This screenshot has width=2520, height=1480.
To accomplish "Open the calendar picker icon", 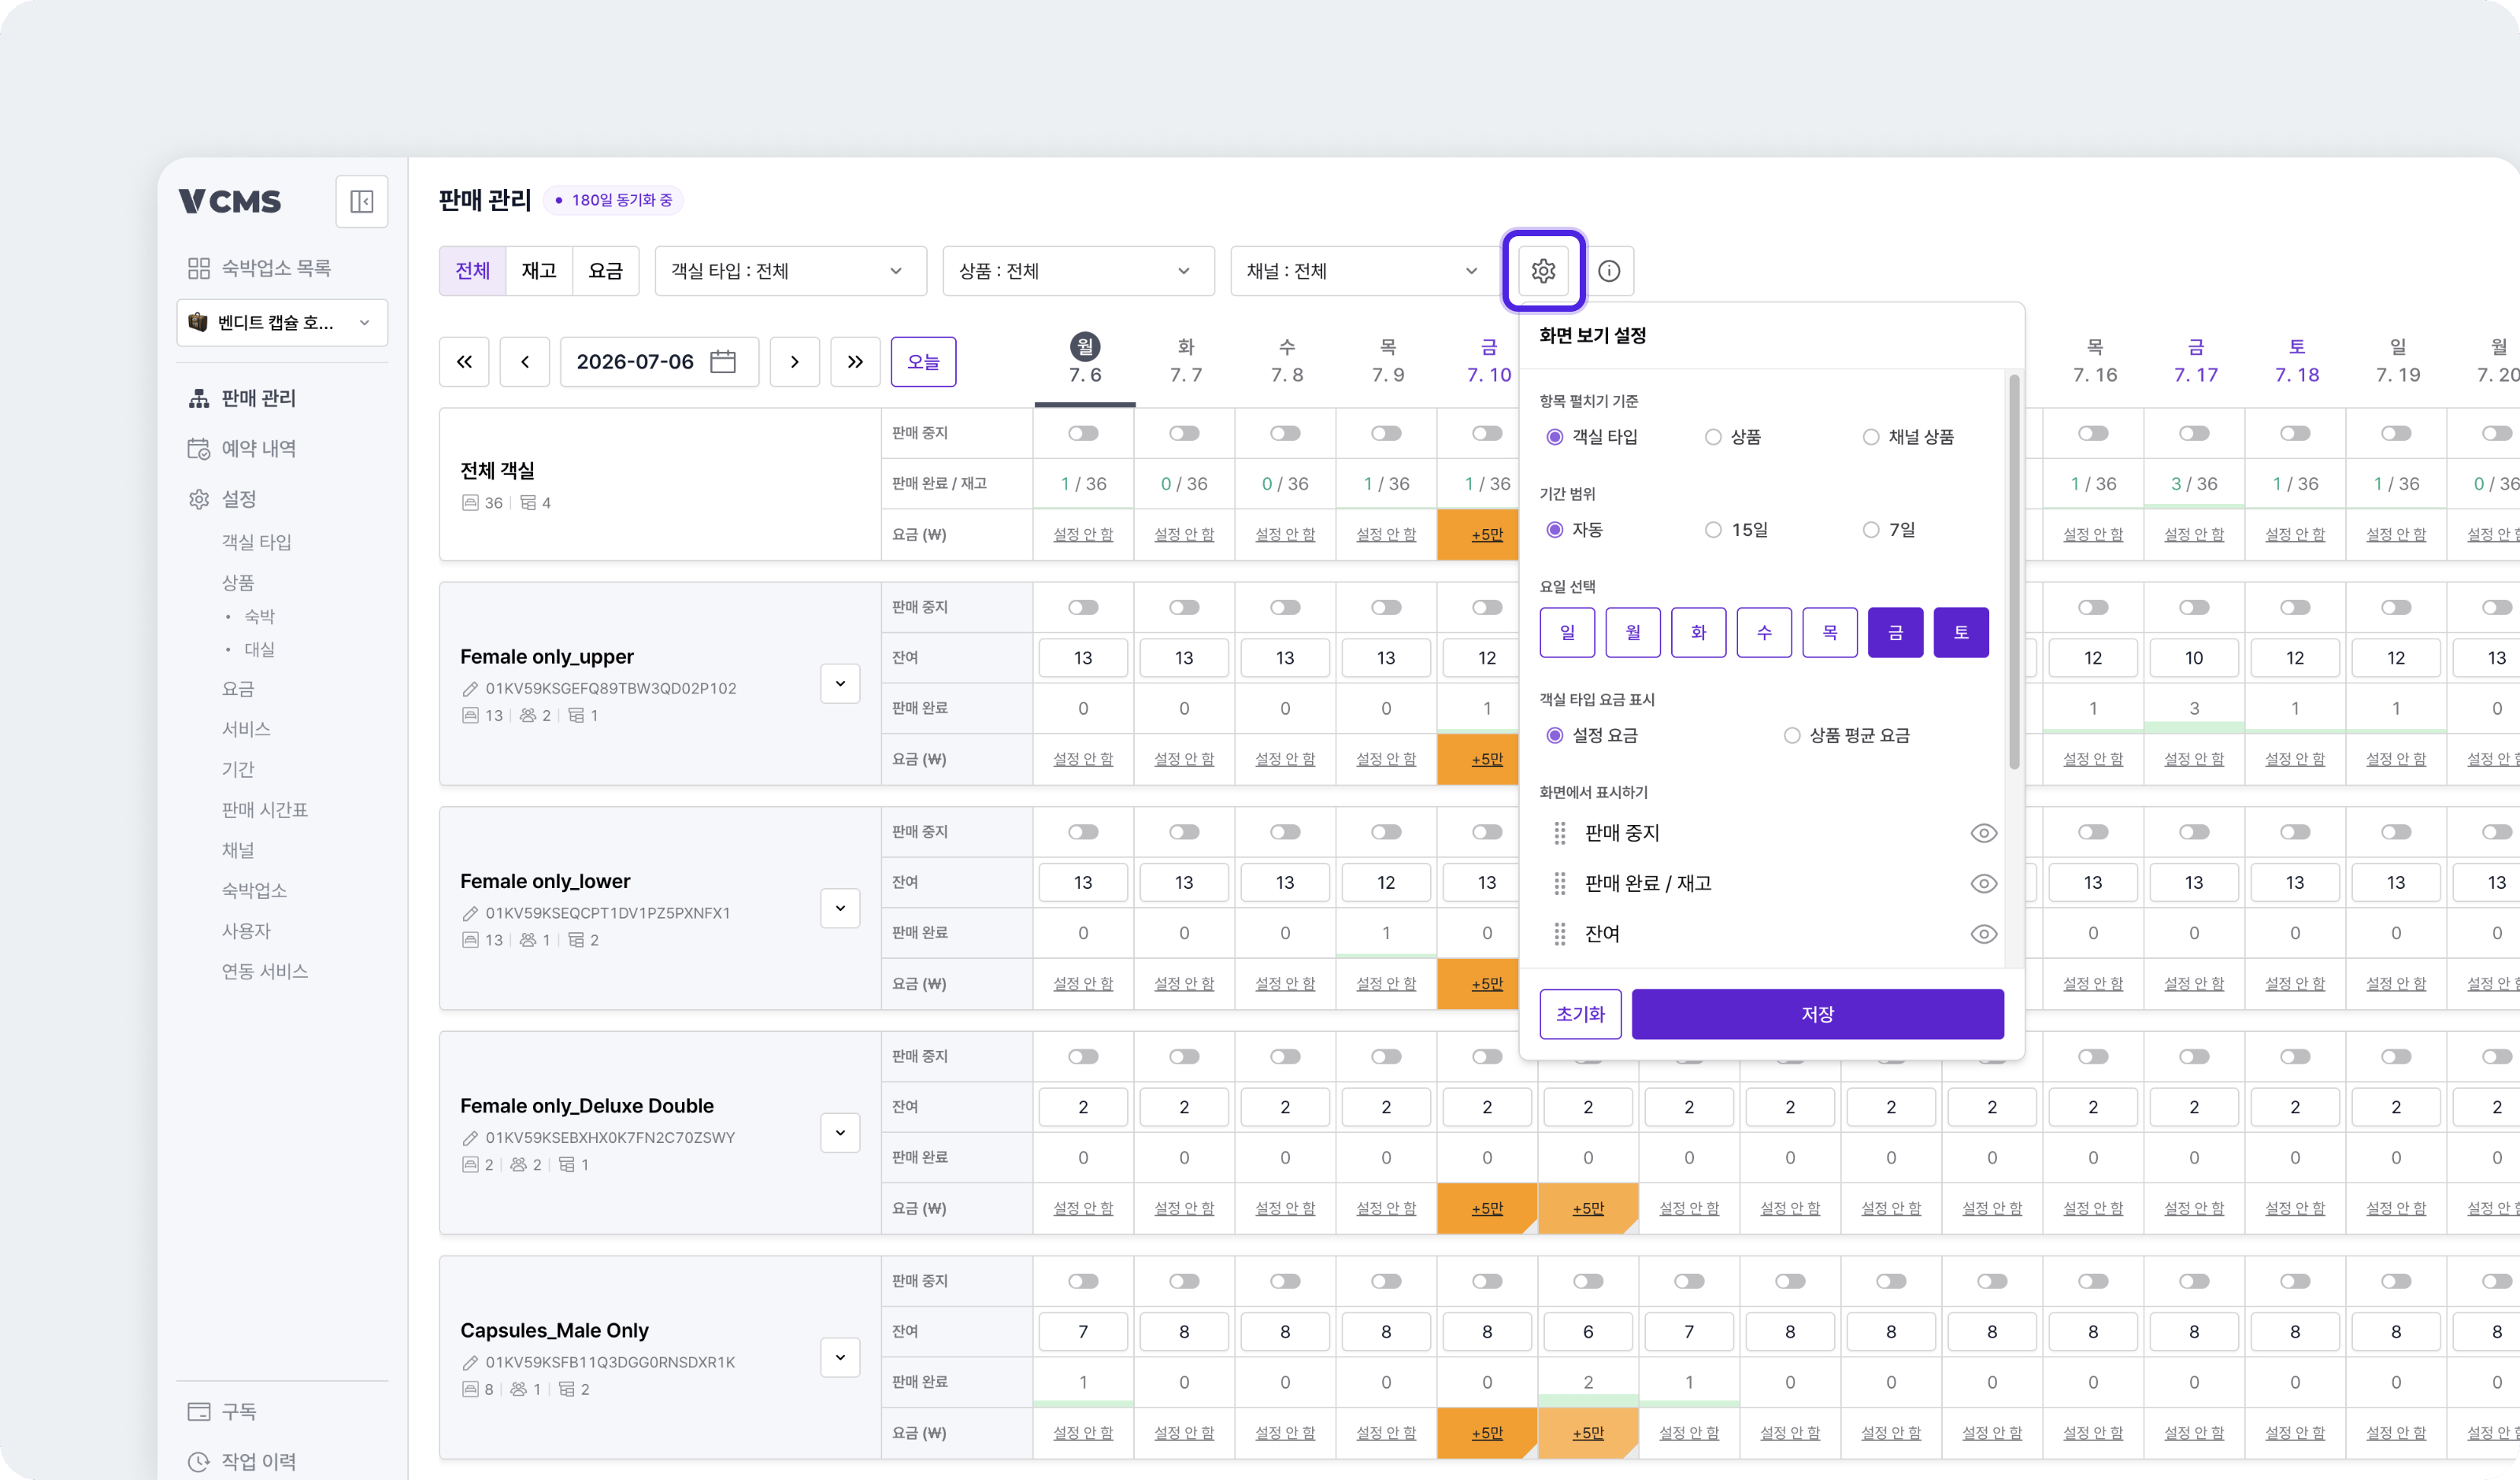I will tap(723, 361).
